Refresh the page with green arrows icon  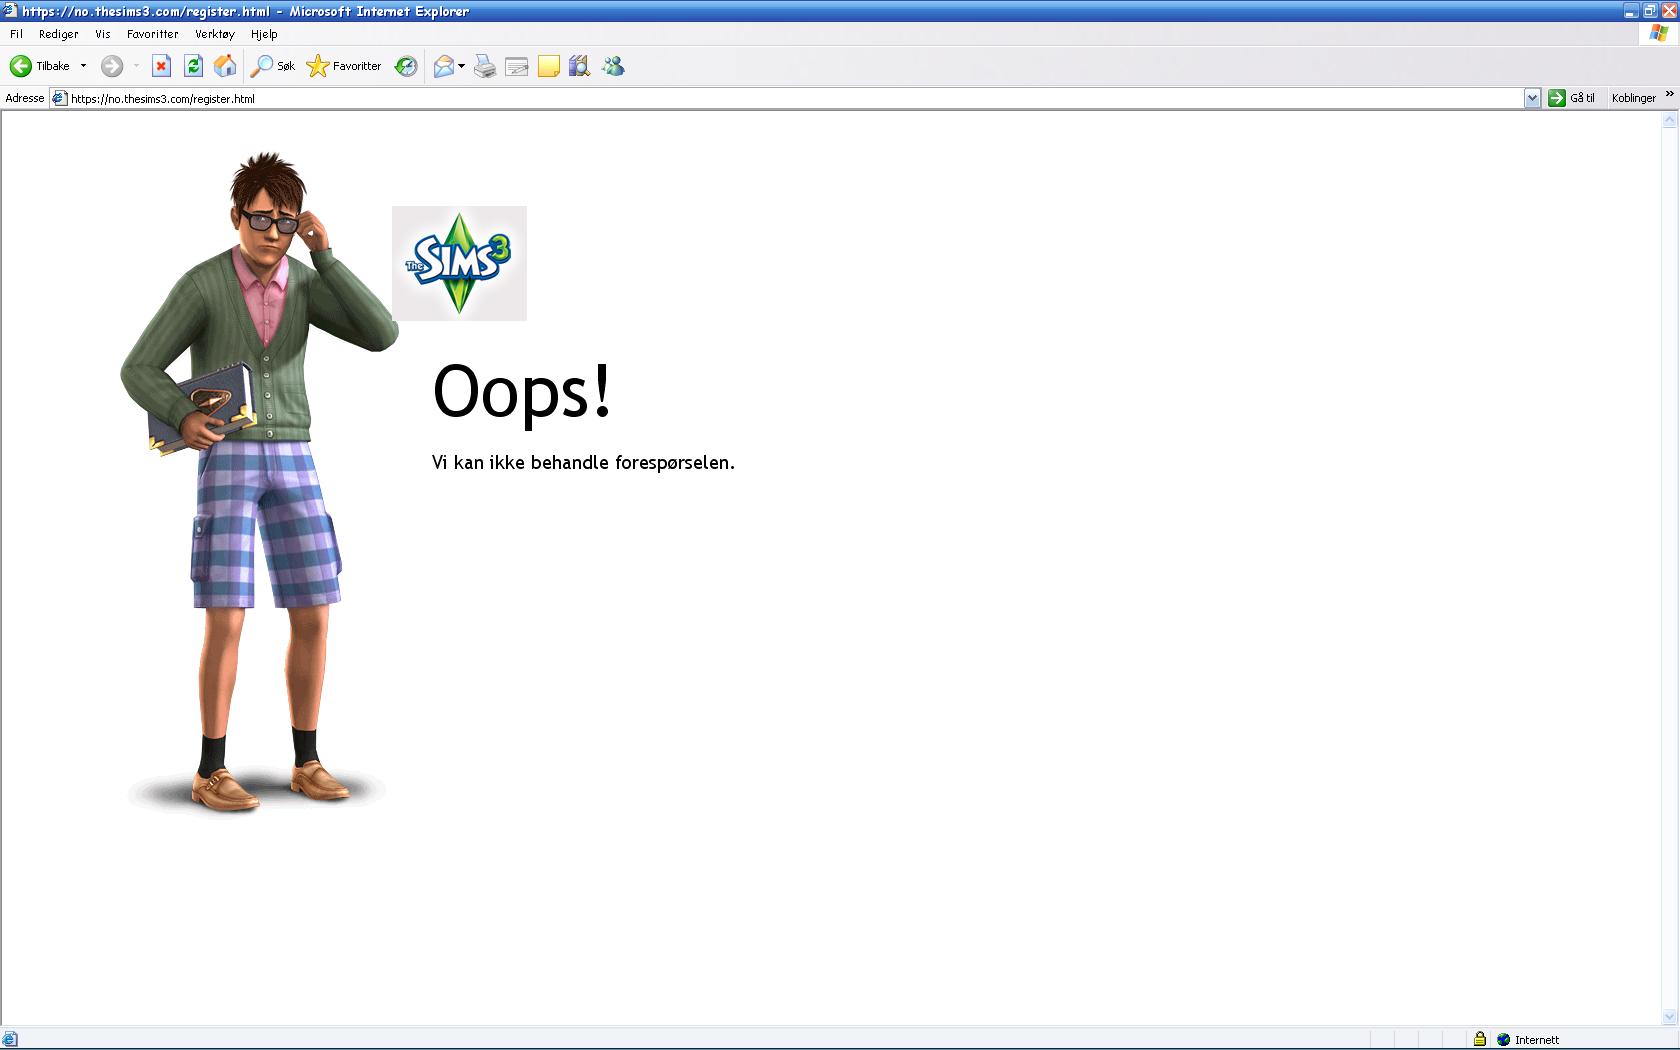coord(193,66)
